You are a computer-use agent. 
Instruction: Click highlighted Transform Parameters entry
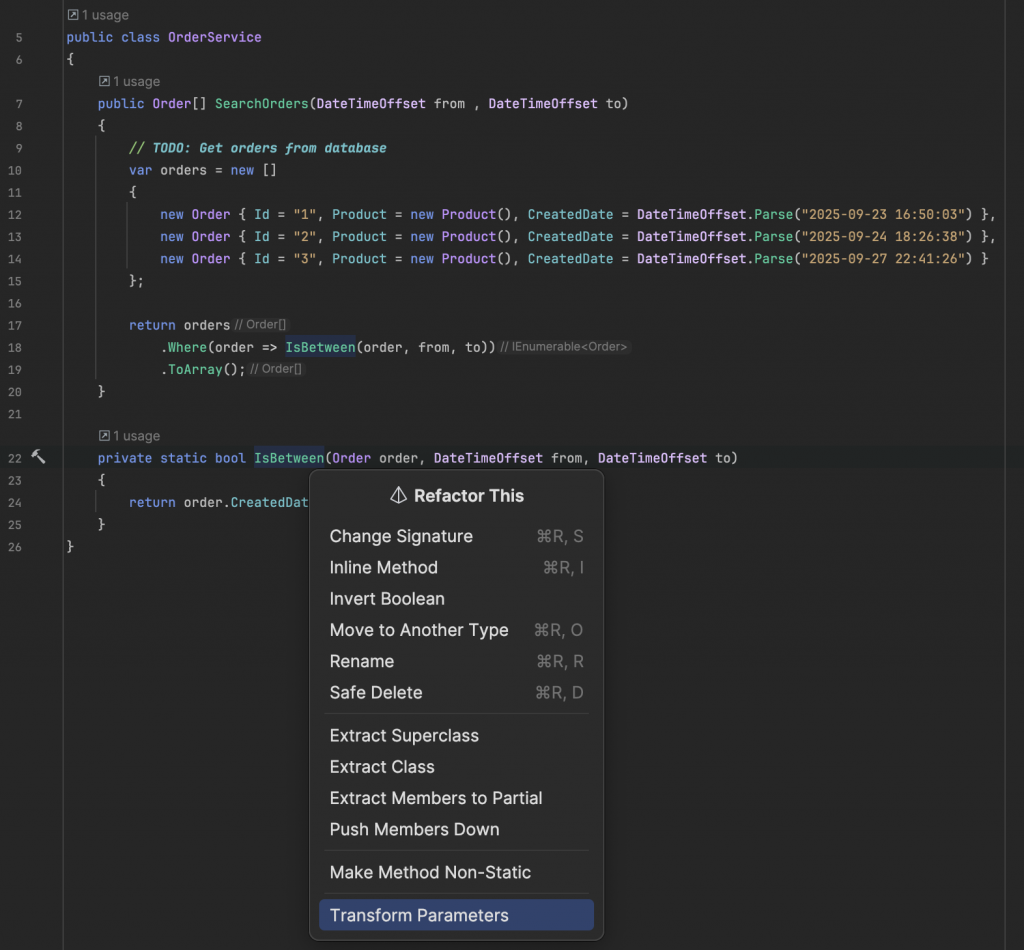coord(456,915)
